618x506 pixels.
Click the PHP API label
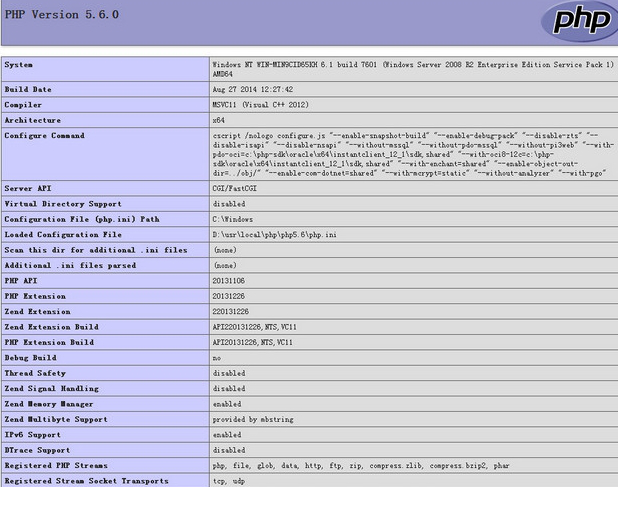click(x=20, y=281)
